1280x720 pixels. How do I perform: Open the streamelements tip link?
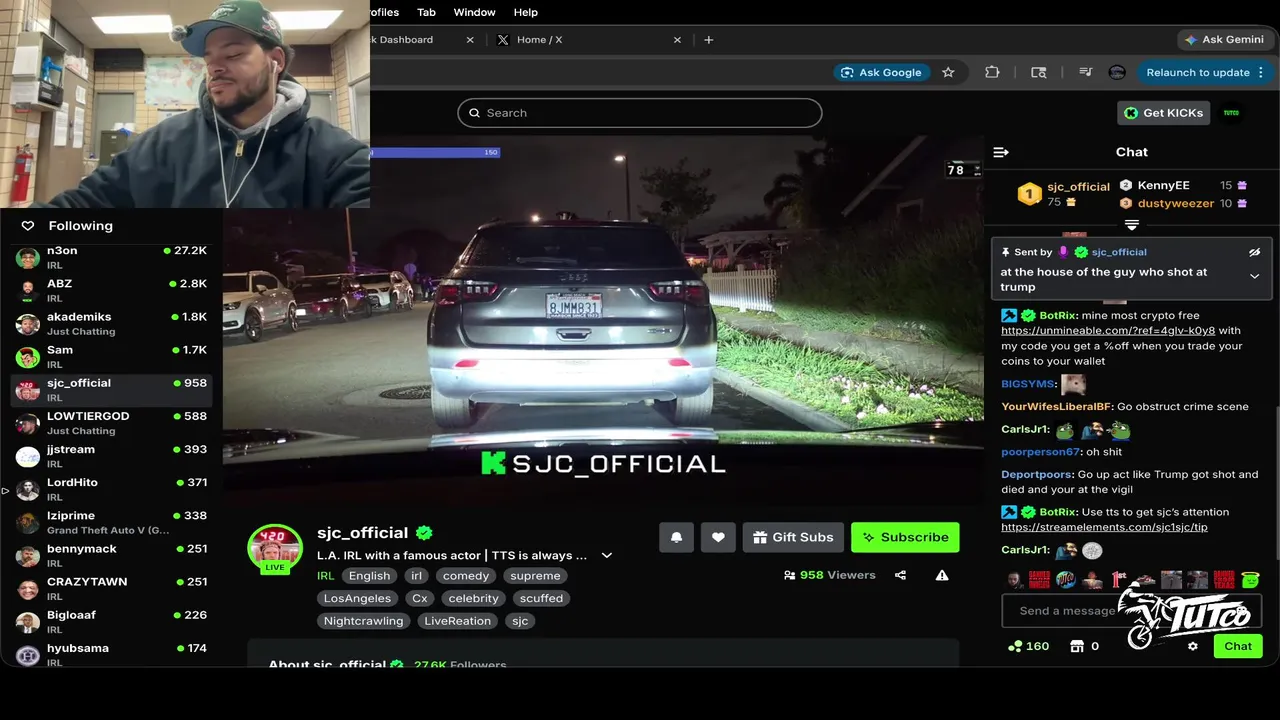point(1104,527)
